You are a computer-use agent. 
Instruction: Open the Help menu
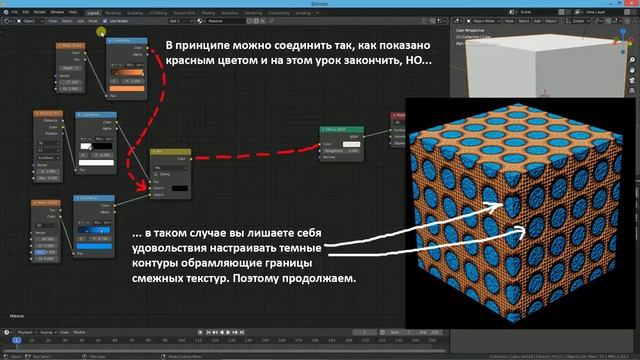[73, 12]
